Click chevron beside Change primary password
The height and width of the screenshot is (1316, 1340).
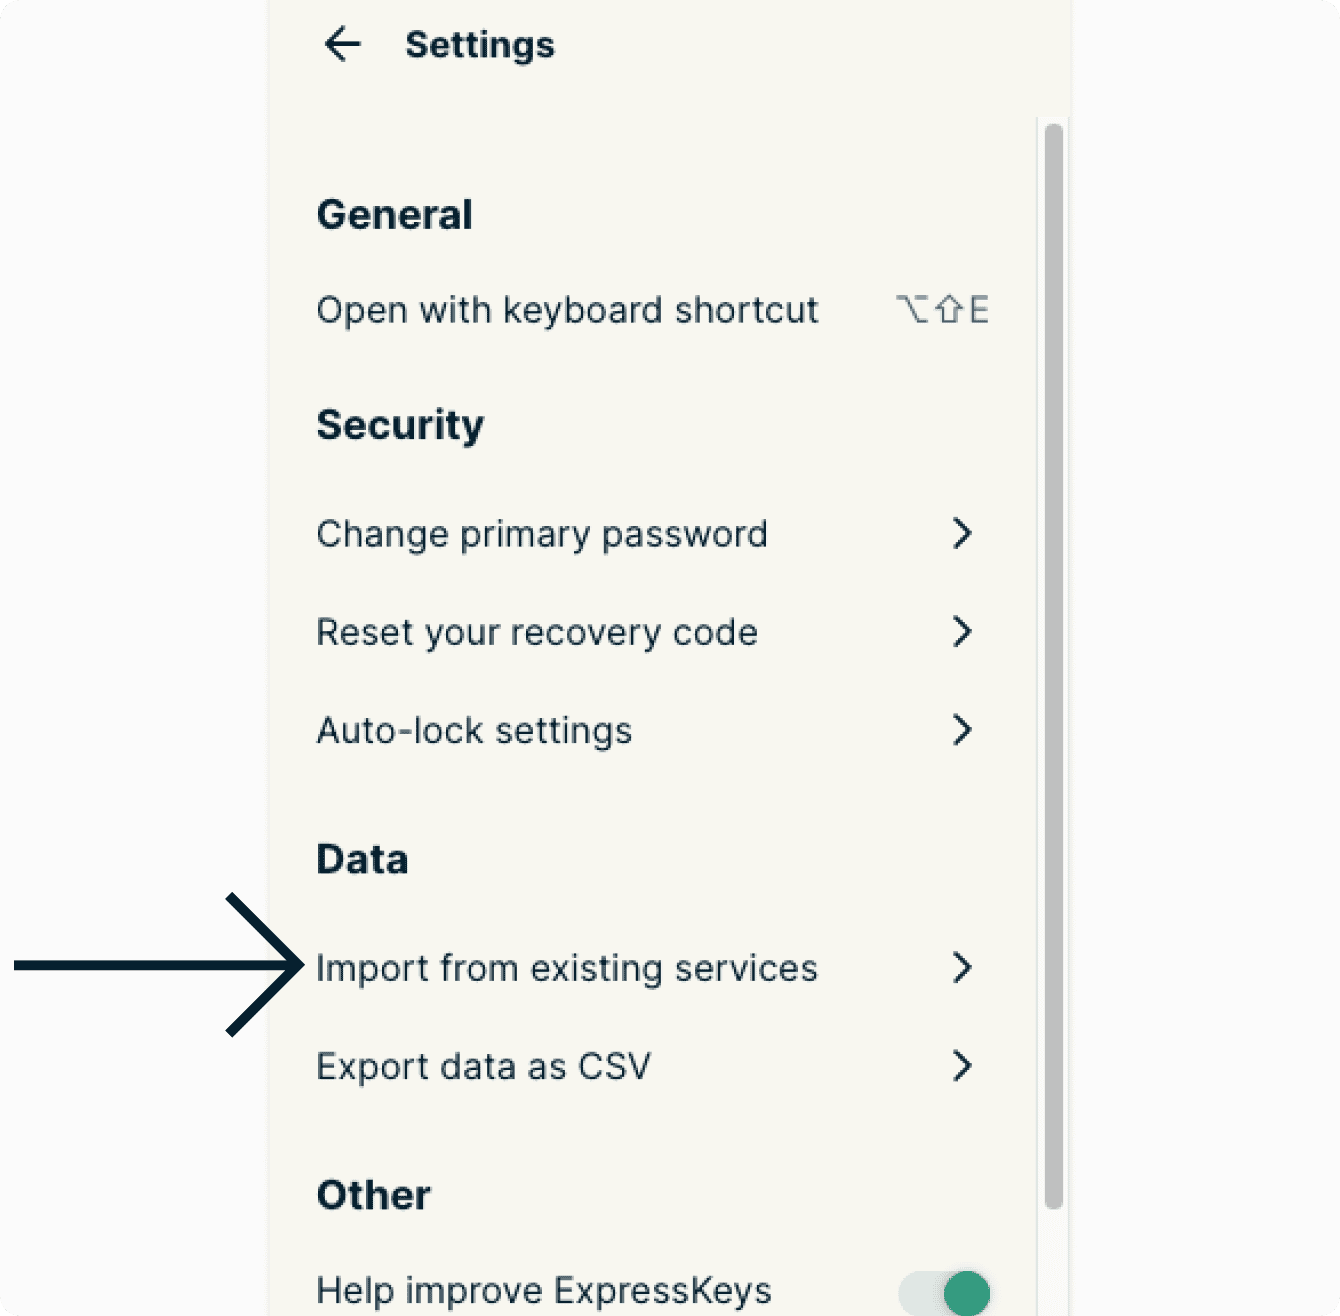(x=962, y=534)
